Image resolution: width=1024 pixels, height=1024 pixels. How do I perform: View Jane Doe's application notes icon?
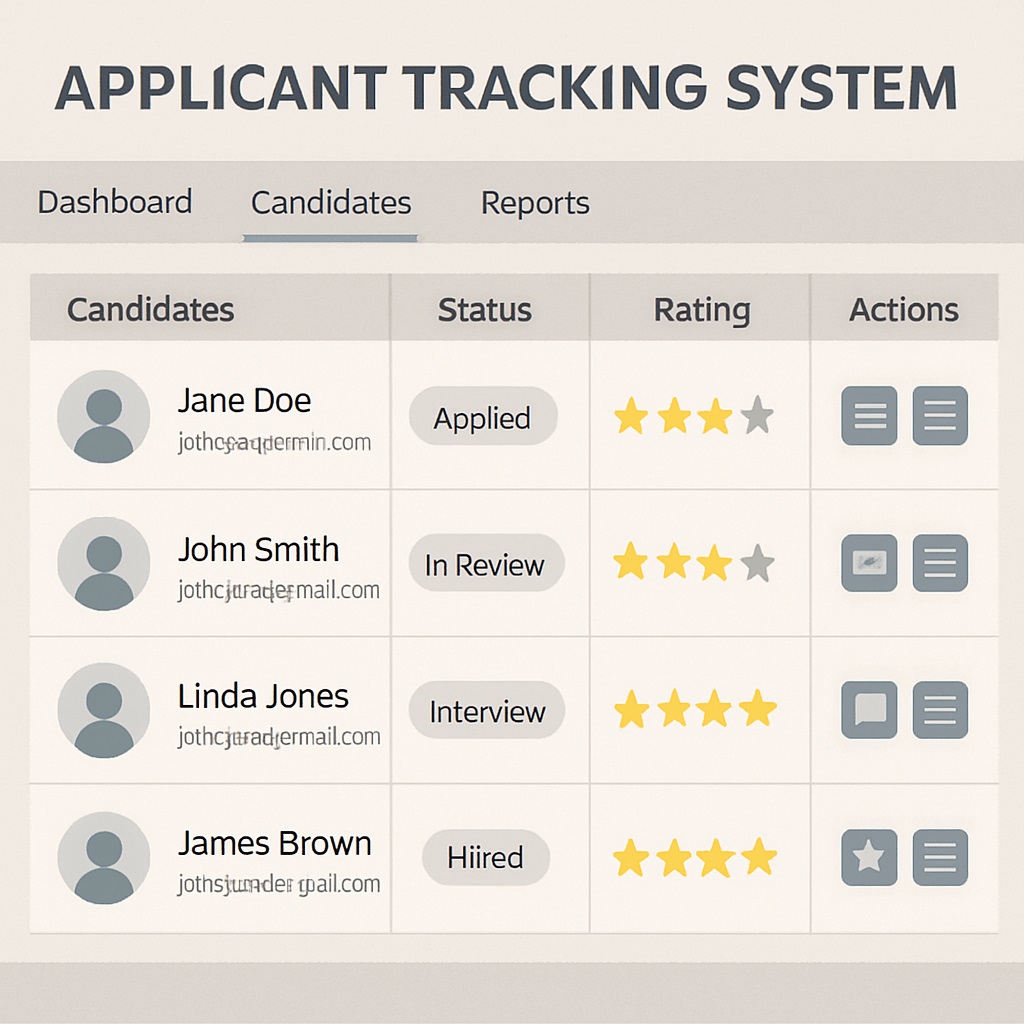pyautogui.click(x=868, y=416)
